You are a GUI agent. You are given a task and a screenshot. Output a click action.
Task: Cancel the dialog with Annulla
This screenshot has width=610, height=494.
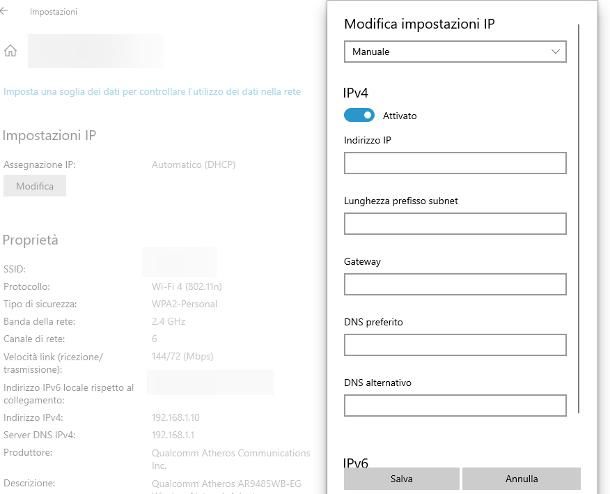(521, 479)
